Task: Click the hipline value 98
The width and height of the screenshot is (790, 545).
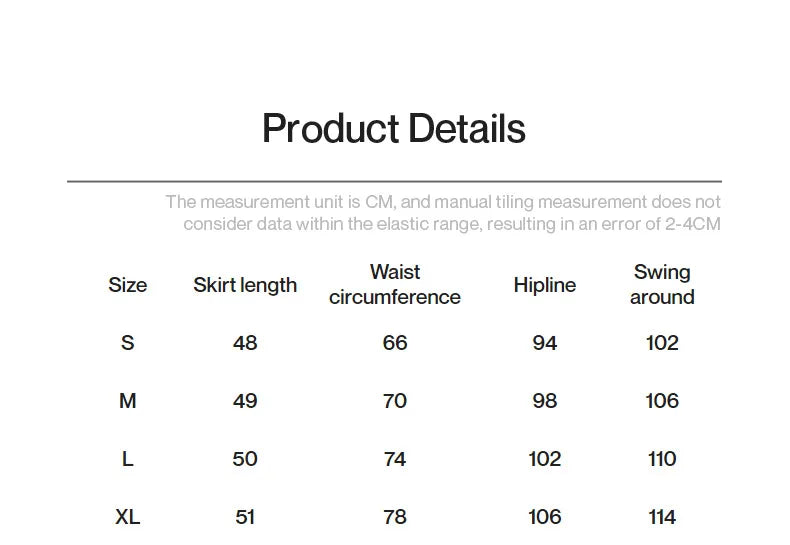Action: [x=545, y=401]
